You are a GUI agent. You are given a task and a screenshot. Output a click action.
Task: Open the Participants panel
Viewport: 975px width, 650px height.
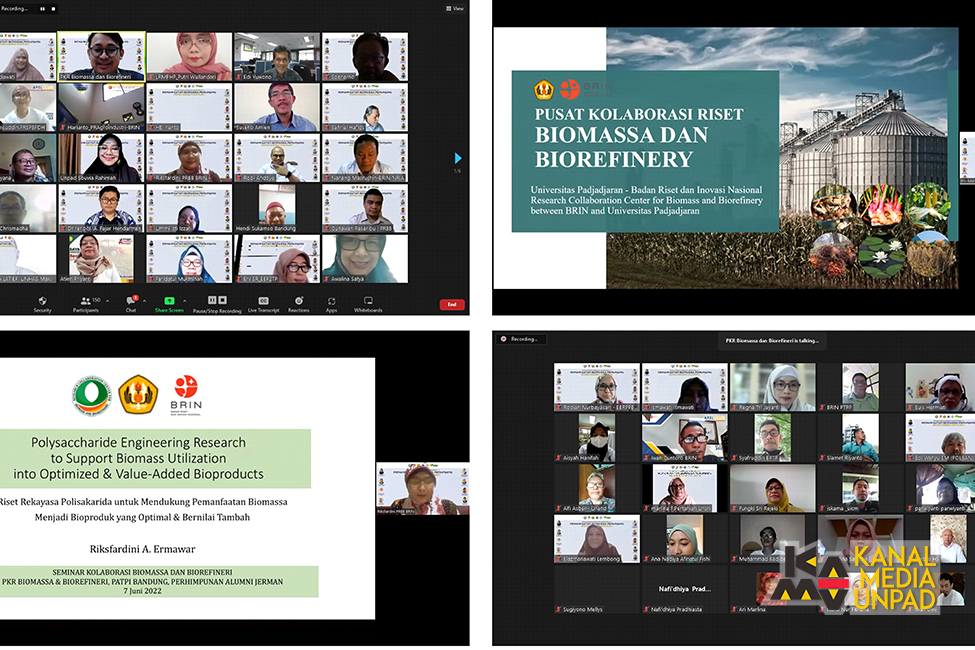pyautogui.click(x=86, y=303)
